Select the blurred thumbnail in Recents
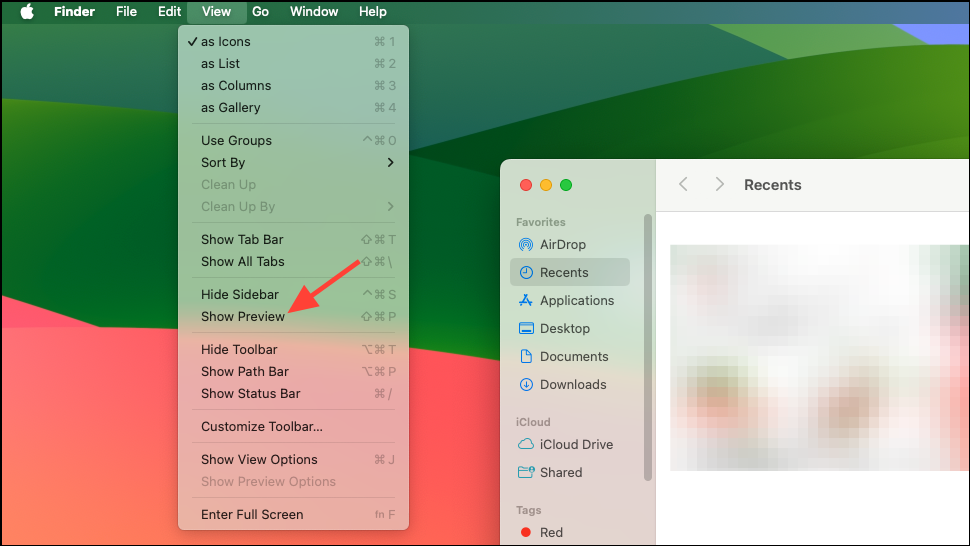This screenshot has width=970, height=546. pos(819,357)
